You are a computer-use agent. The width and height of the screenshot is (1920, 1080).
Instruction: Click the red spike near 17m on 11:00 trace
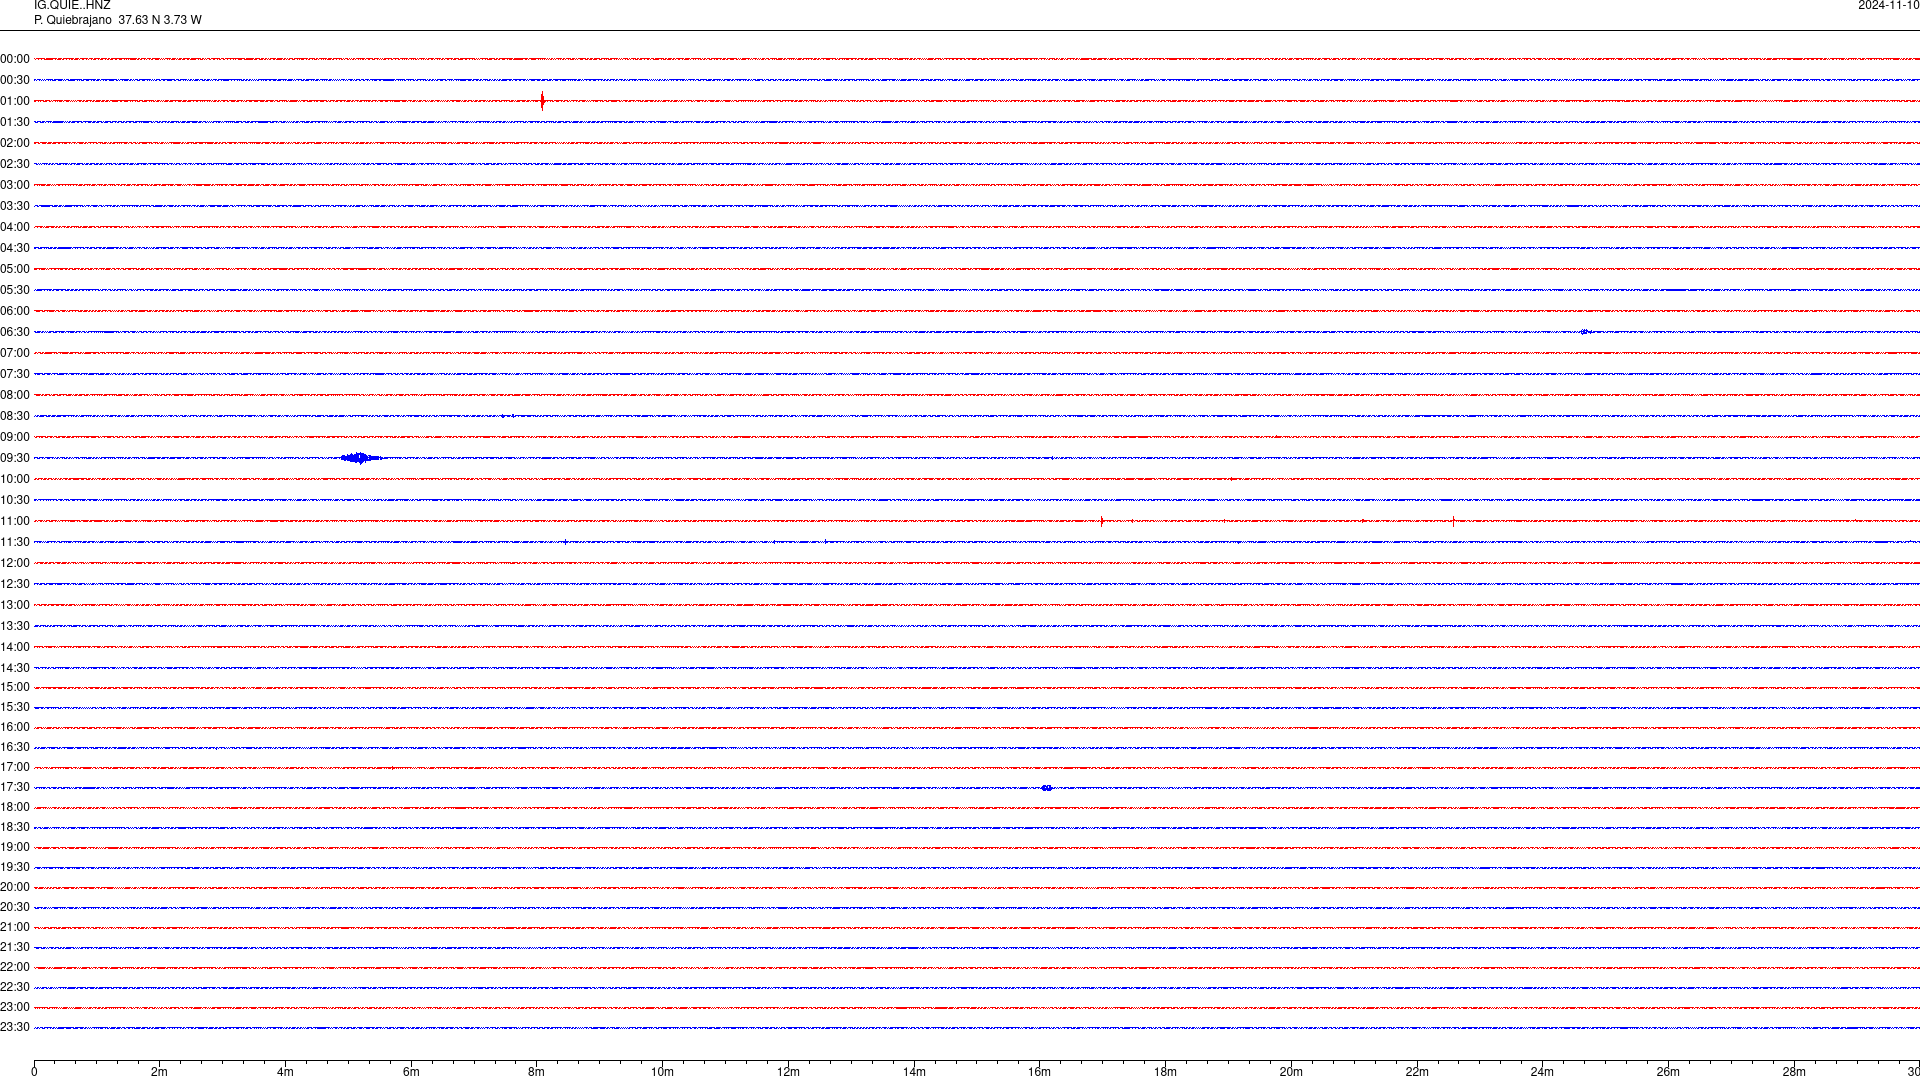1102,521
